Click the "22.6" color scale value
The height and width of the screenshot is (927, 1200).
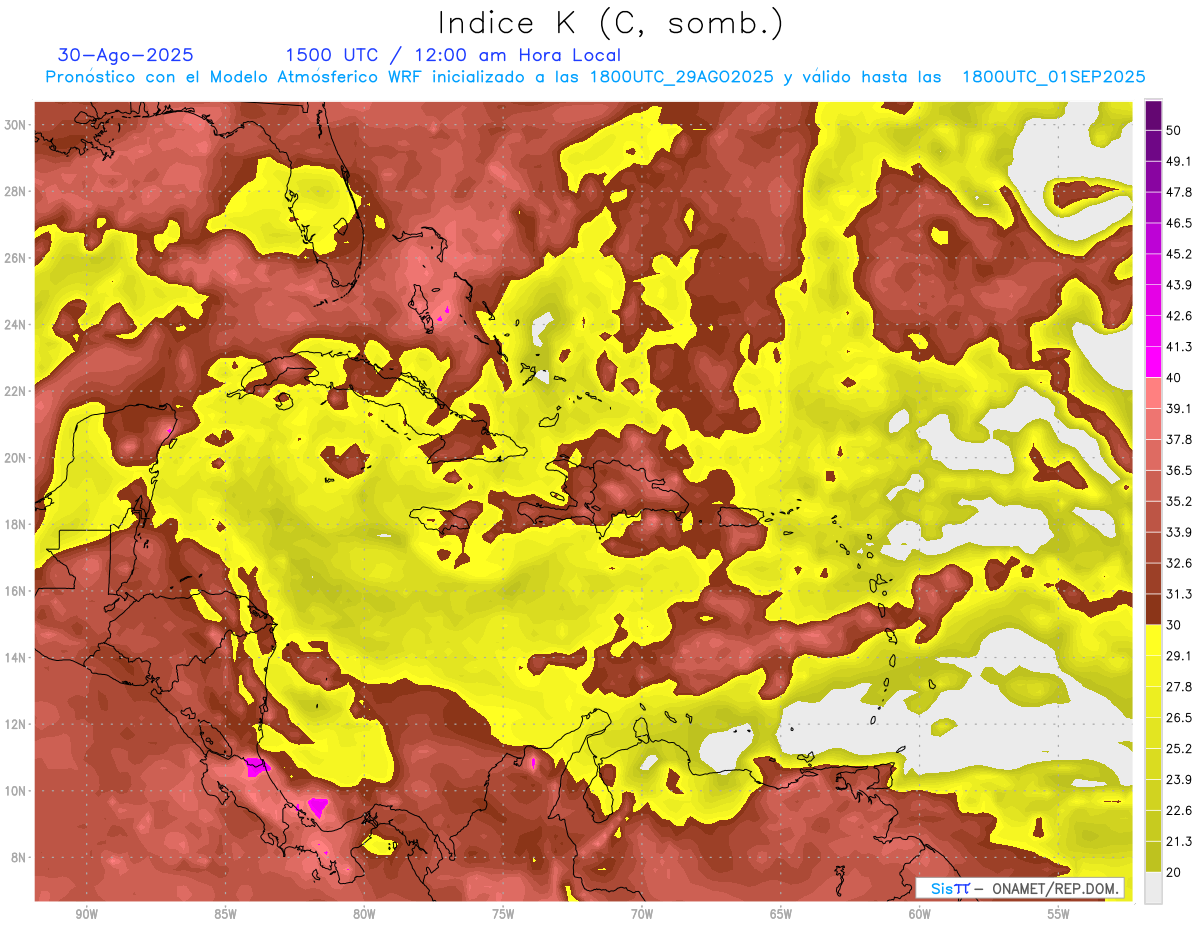point(1179,811)
